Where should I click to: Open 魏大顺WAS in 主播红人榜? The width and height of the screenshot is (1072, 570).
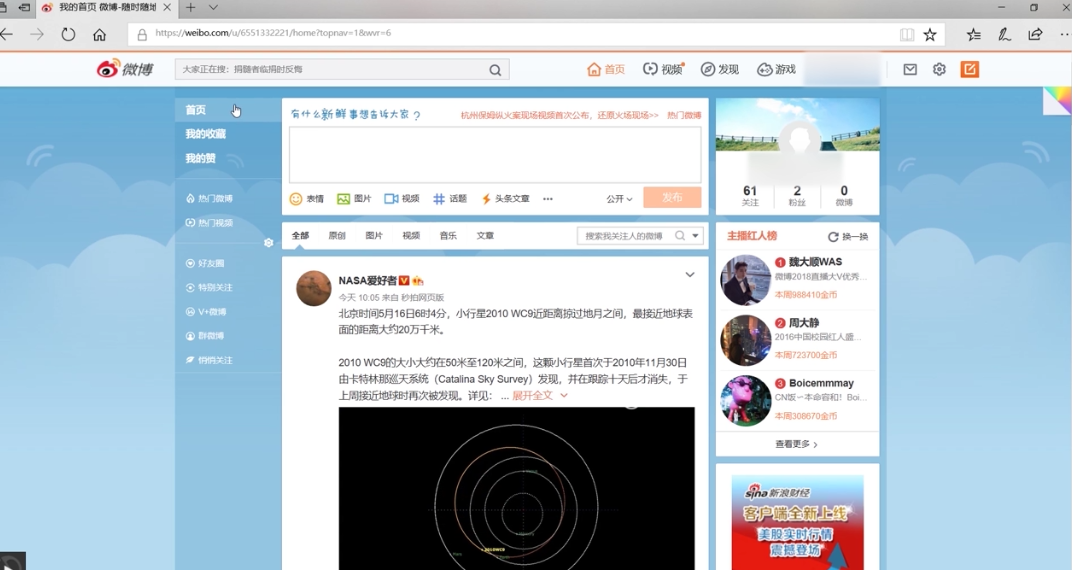[815, 262]
